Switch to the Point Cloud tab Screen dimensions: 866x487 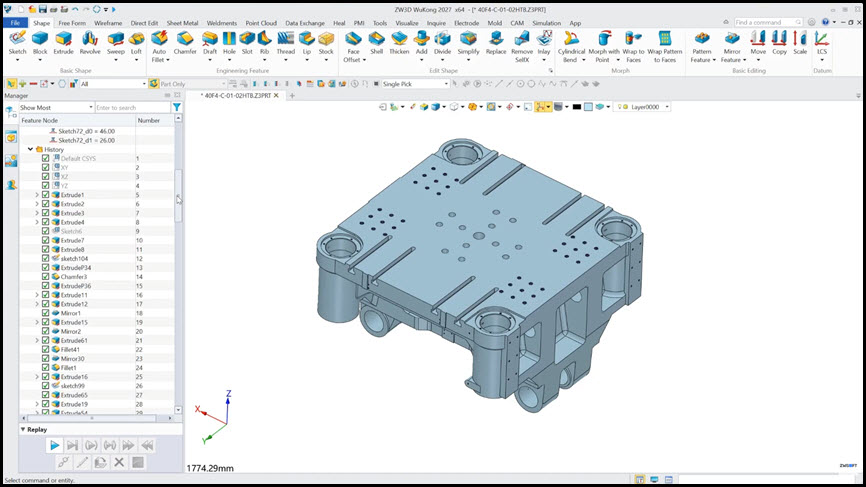tap(261, 23)
